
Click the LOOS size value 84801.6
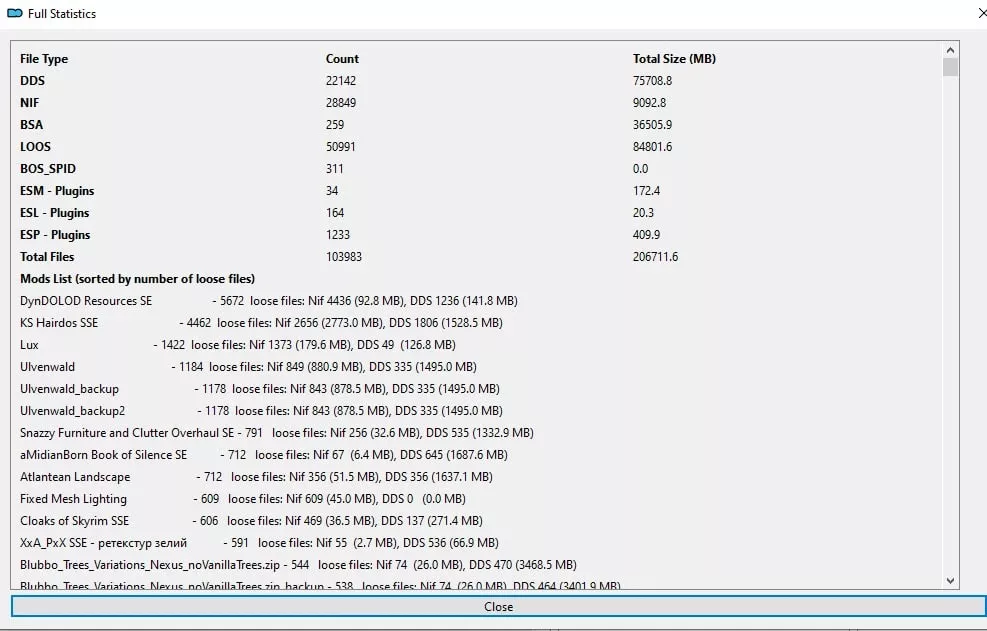(x=652, y=147)
